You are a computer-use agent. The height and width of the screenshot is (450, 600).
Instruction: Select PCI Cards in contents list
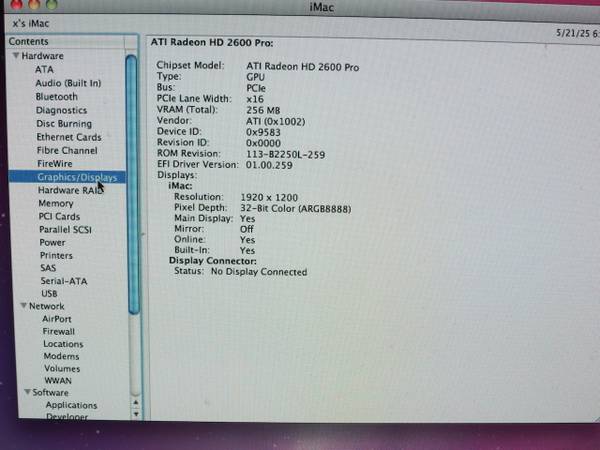click(60, 216)
